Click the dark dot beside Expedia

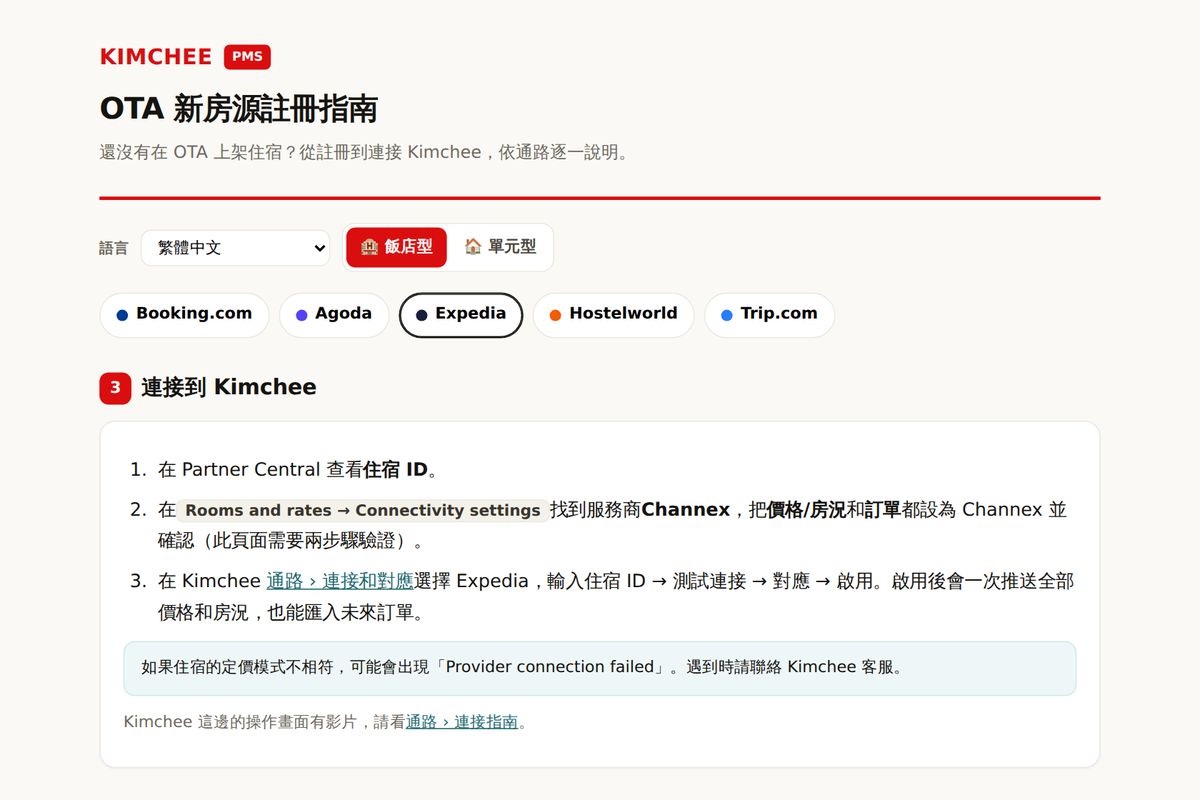(x=421, y=315)
